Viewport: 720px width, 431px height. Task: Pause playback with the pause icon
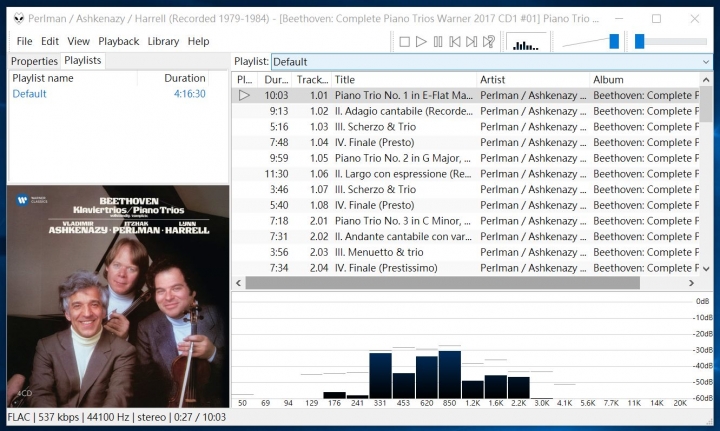[x=438, y=42]
